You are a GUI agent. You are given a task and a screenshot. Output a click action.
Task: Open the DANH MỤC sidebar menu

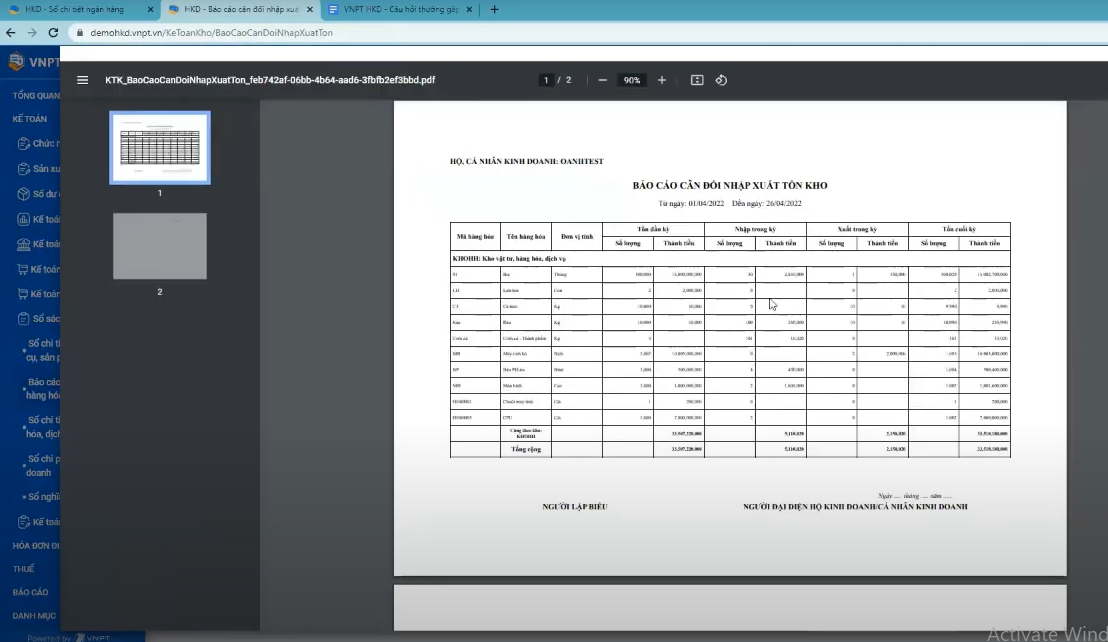[x=34, y=616]
